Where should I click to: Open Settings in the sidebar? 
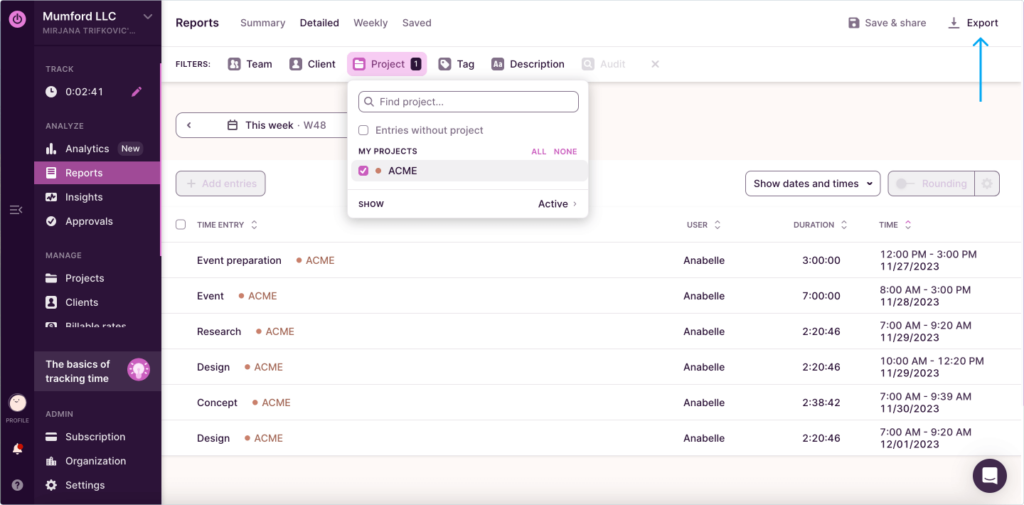click(x=85, y=485)
